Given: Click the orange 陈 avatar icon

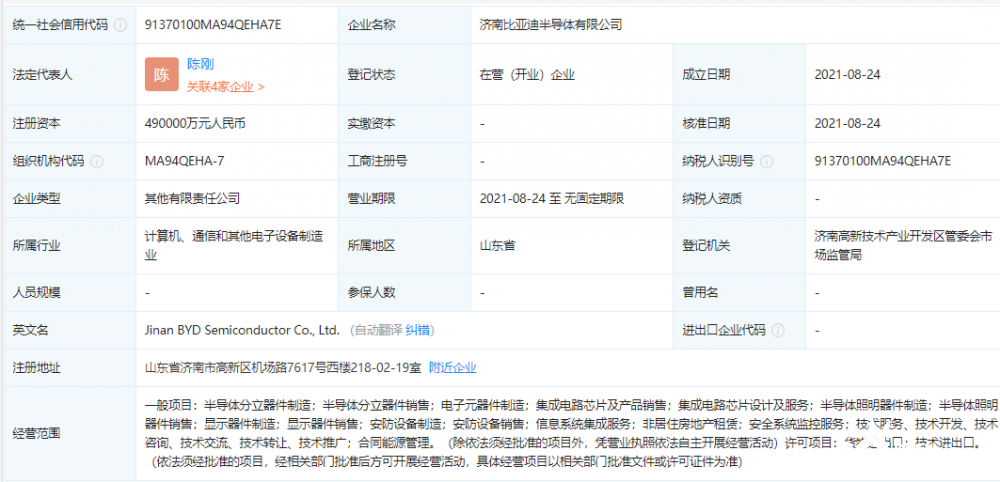Looking at the screenshot, I should (x=162, y=75).
